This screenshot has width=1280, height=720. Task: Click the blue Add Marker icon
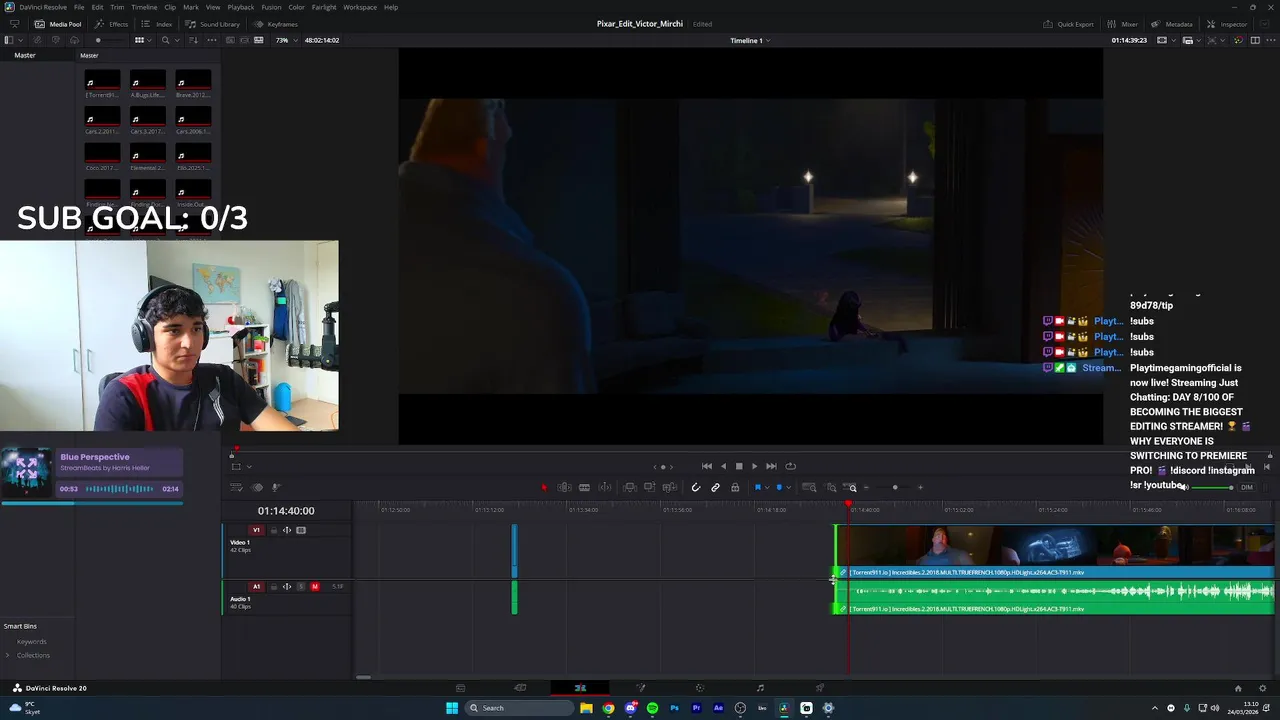pos(779,488)
